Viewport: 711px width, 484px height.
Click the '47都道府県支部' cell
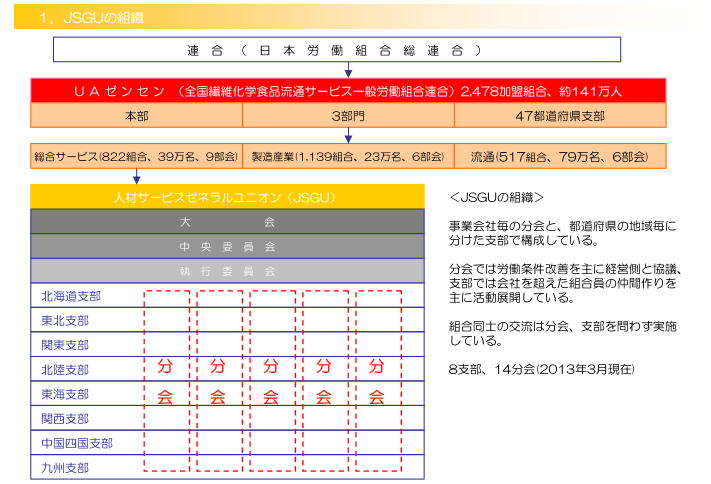pos(560,116)
